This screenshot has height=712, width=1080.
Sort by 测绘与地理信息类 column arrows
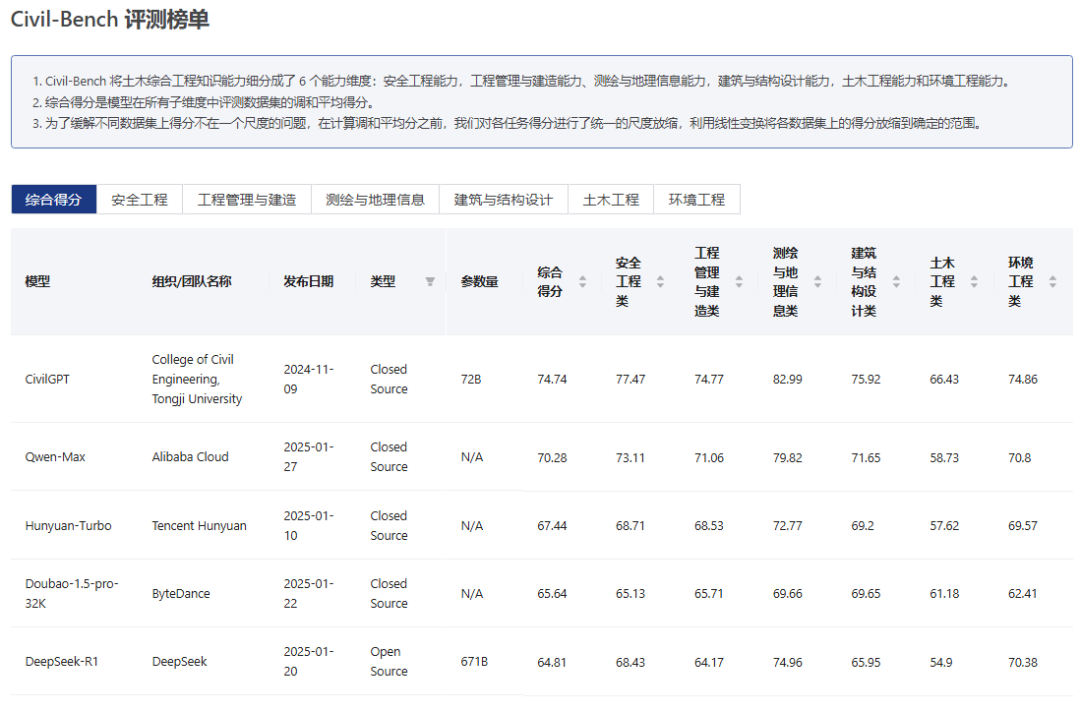click(x=818, y=282)
